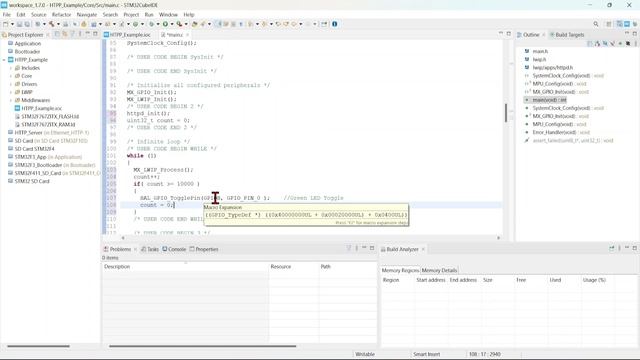The height and width of the screenshot is (360, 640).
Task: Click the editor vertical scrollbar thumb
Action: tap(506, 113)
